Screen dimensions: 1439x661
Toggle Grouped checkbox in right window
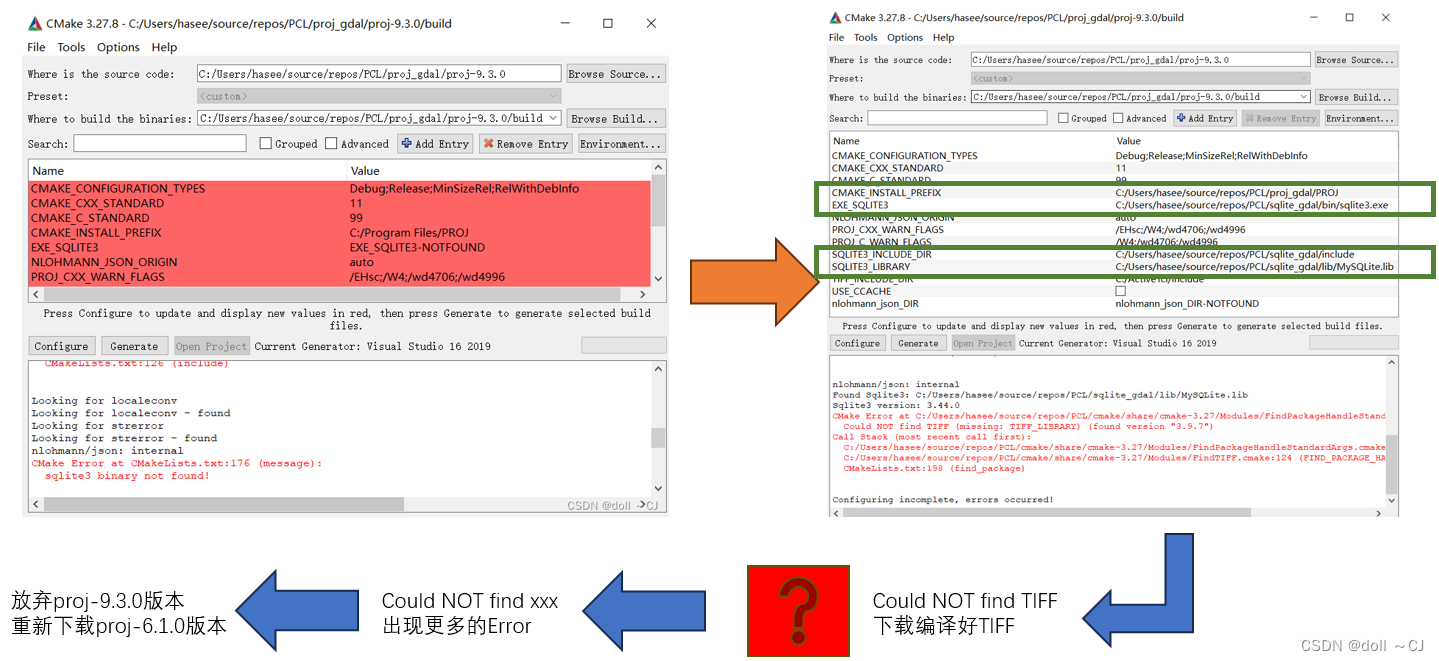click(x=1063, y=118)
